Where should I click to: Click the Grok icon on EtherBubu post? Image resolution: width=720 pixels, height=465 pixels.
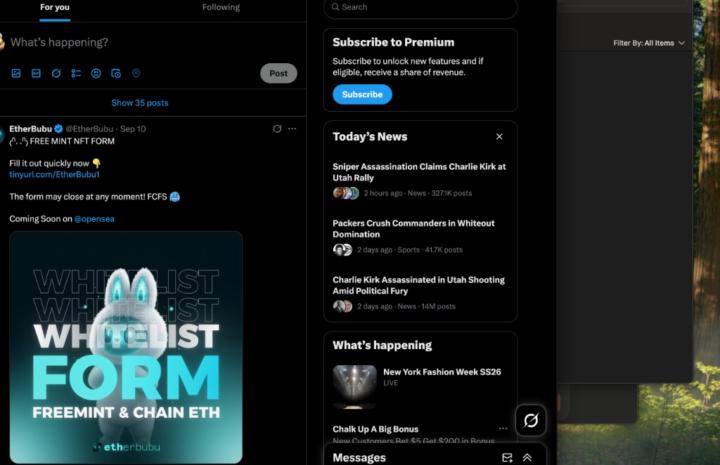[277, 129]
